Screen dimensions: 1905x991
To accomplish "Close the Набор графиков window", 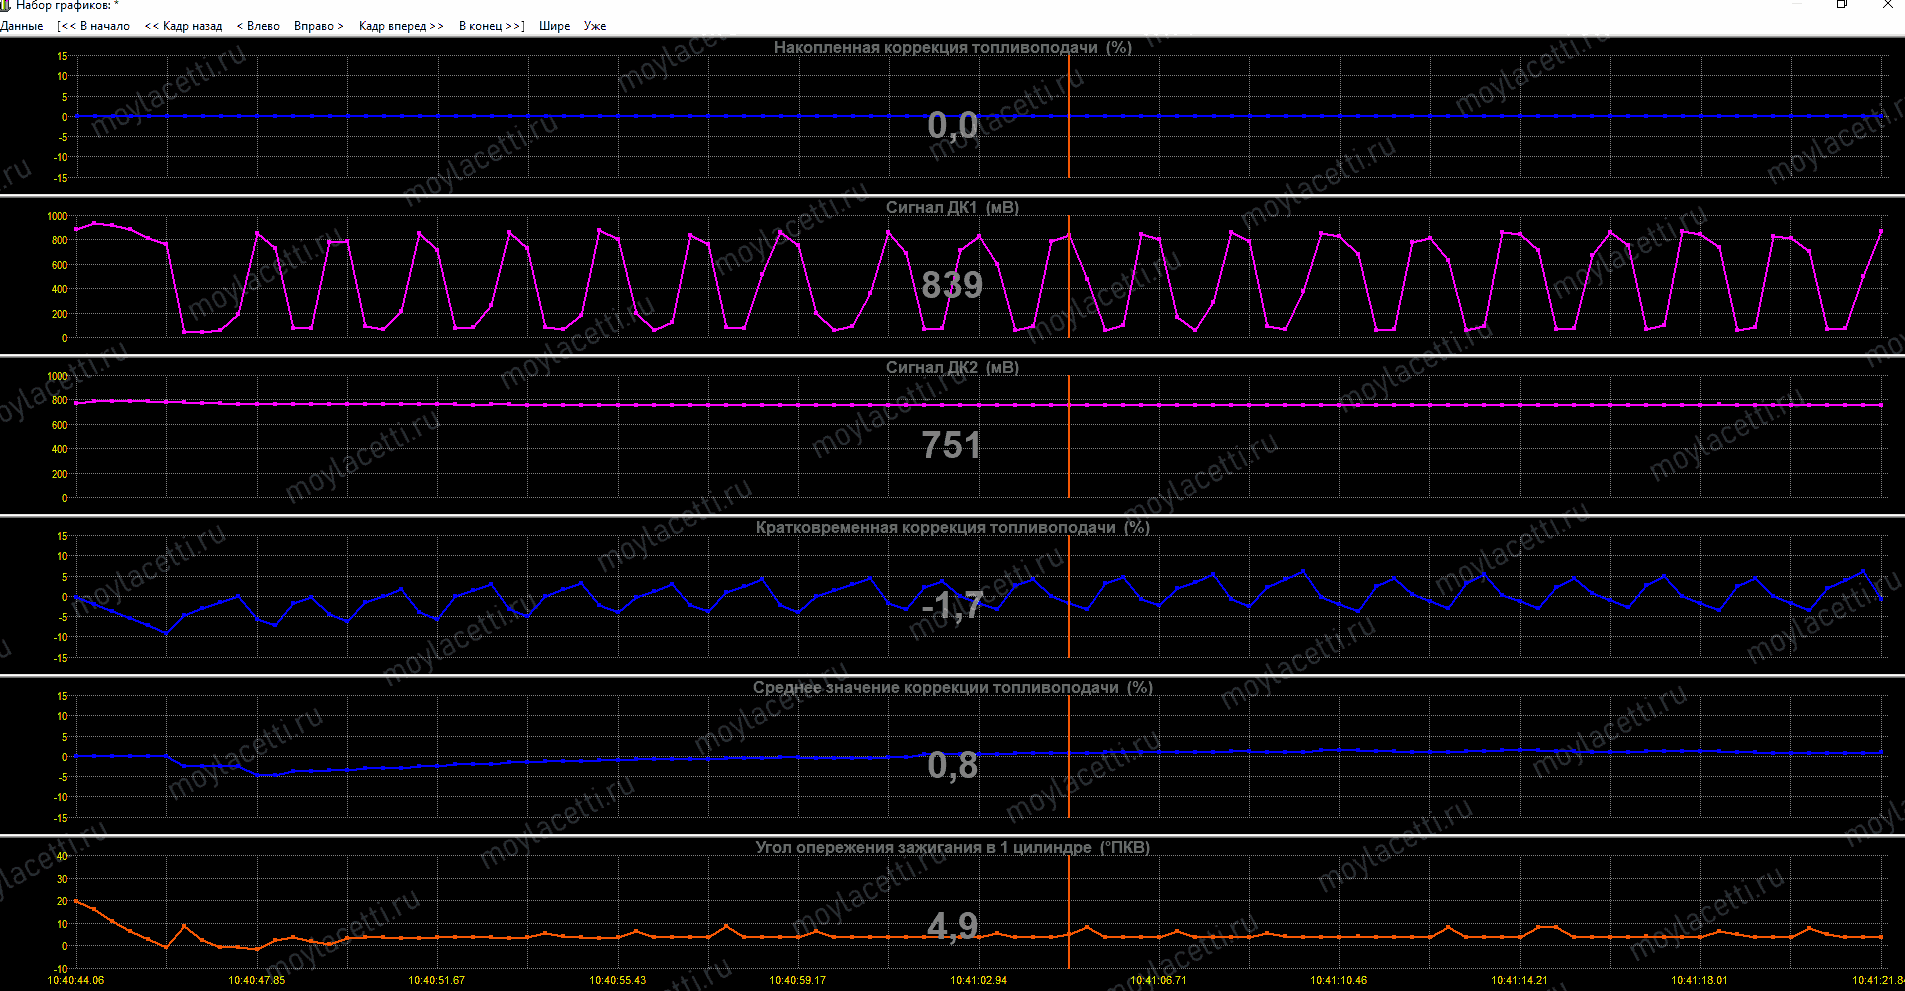I will tap(1888, 5).
